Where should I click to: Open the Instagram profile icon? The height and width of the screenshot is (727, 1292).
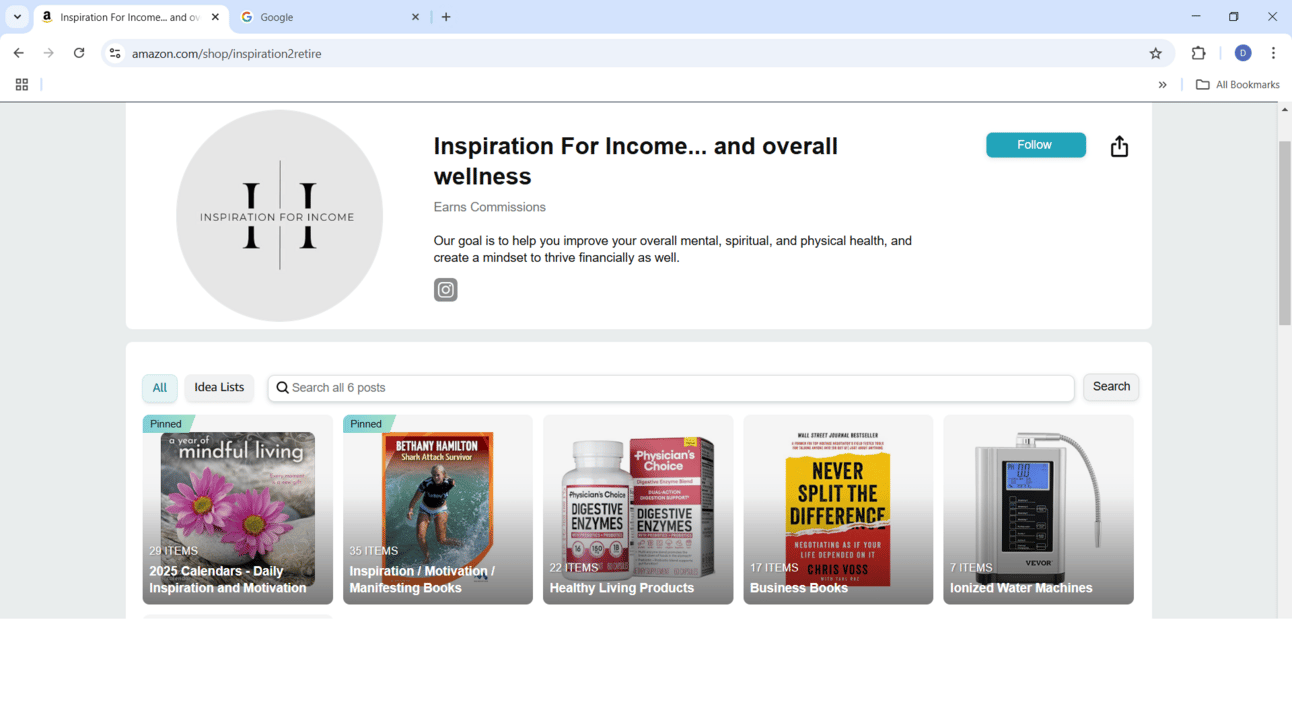tap(445, 290)
